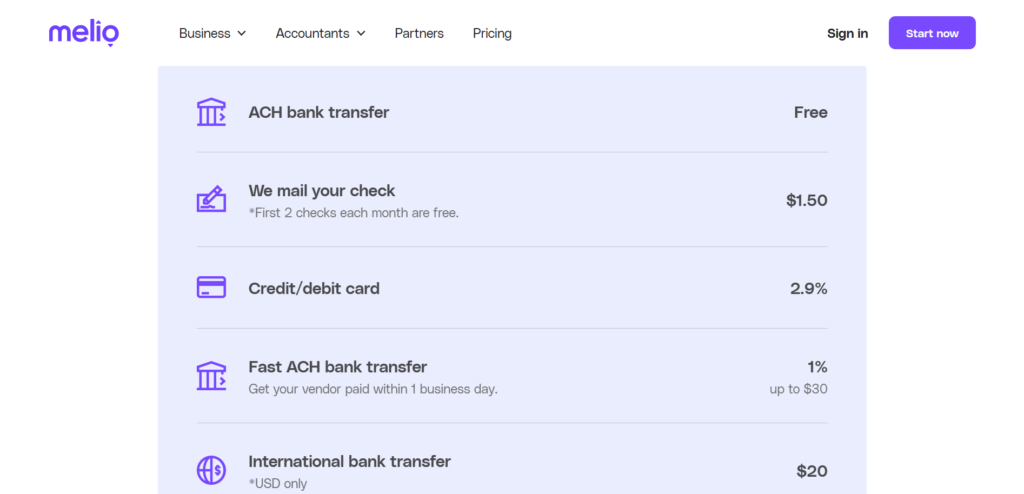1024x494 pixels.
Task: Click the ACH bank transfer bank icon
Action: coord(211,112)
